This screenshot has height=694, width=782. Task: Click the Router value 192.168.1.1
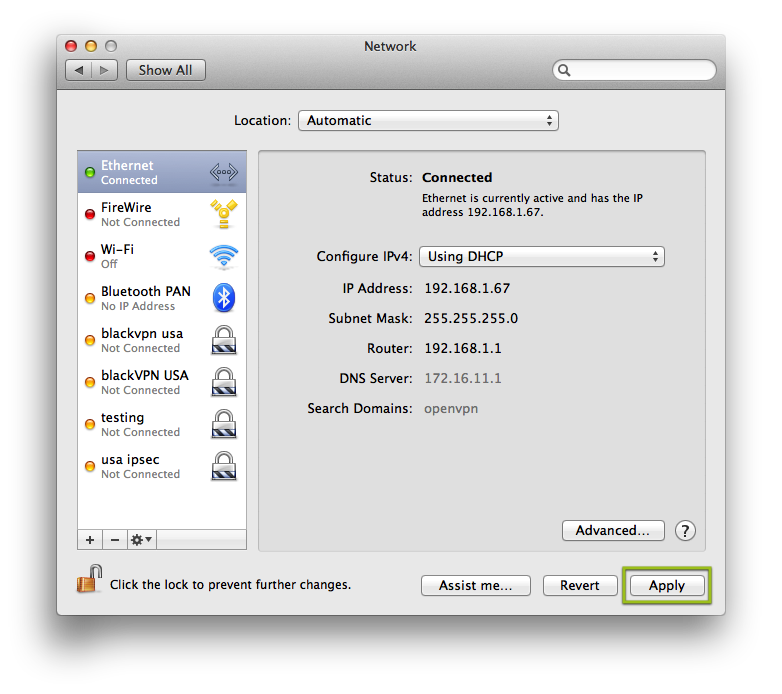coord(463,348)
